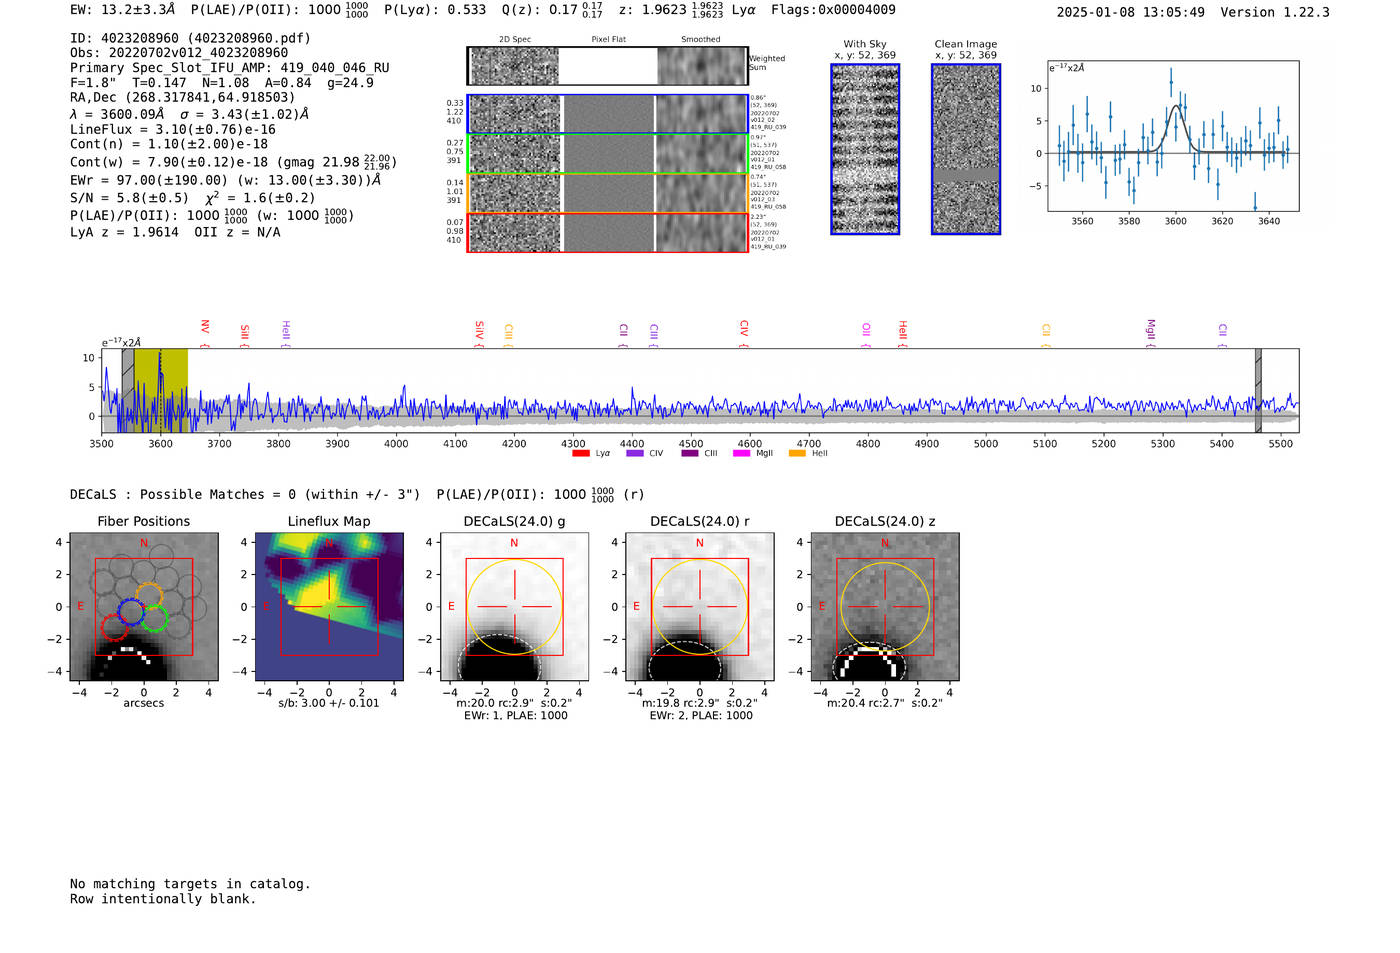Open the Fiber Positions panel
Screen dimensions: 1400x953
(144, 607)
